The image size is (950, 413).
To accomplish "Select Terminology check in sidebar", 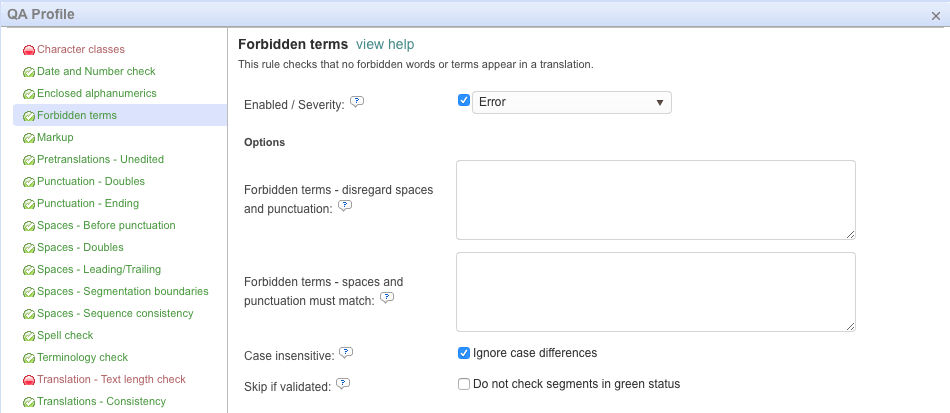I will coord(82,358).
